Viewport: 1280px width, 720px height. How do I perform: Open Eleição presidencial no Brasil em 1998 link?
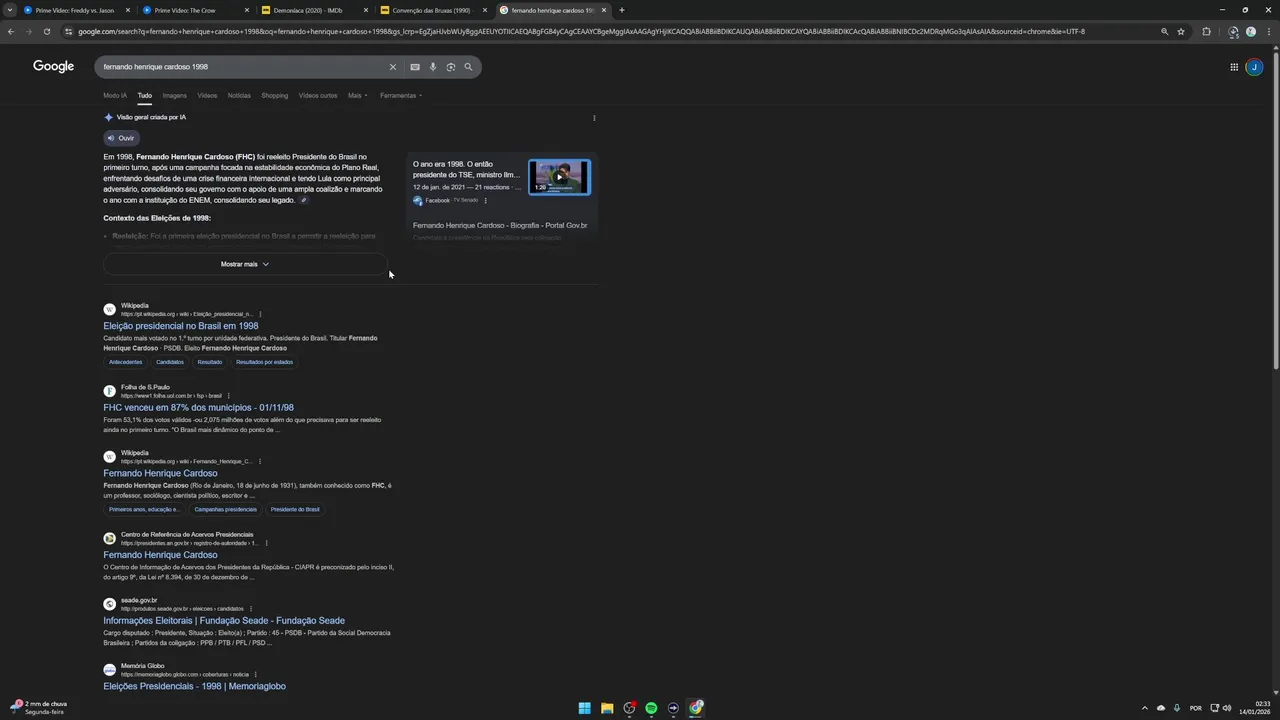[x=181, y=326]
